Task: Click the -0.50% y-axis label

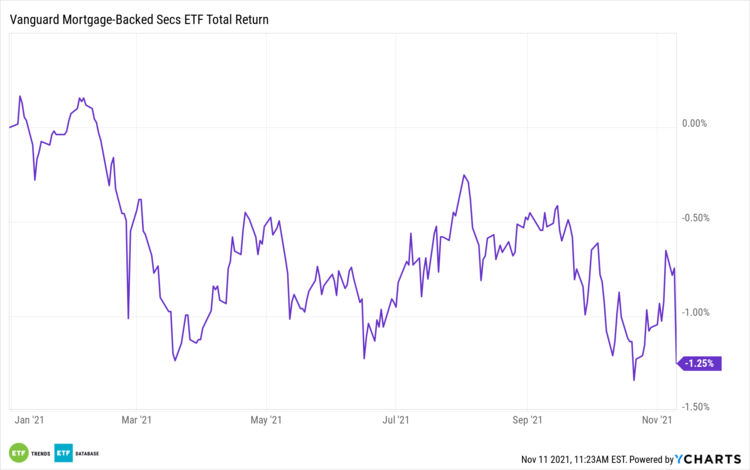Action: click(x=694, y=218)
